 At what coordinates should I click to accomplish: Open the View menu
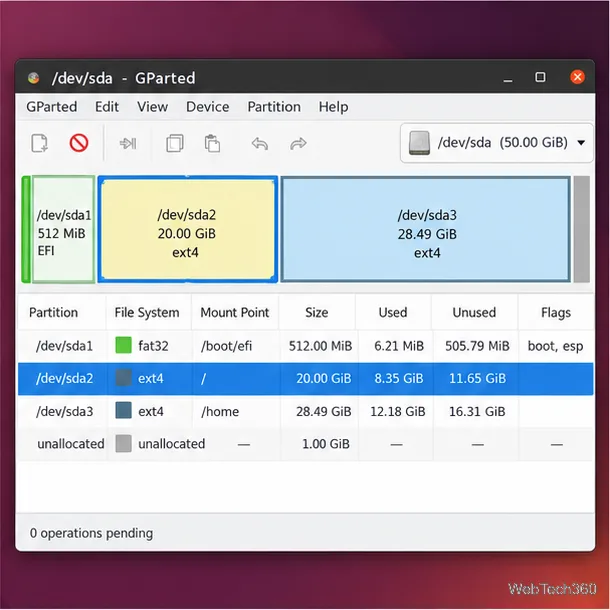coord(152,107)
